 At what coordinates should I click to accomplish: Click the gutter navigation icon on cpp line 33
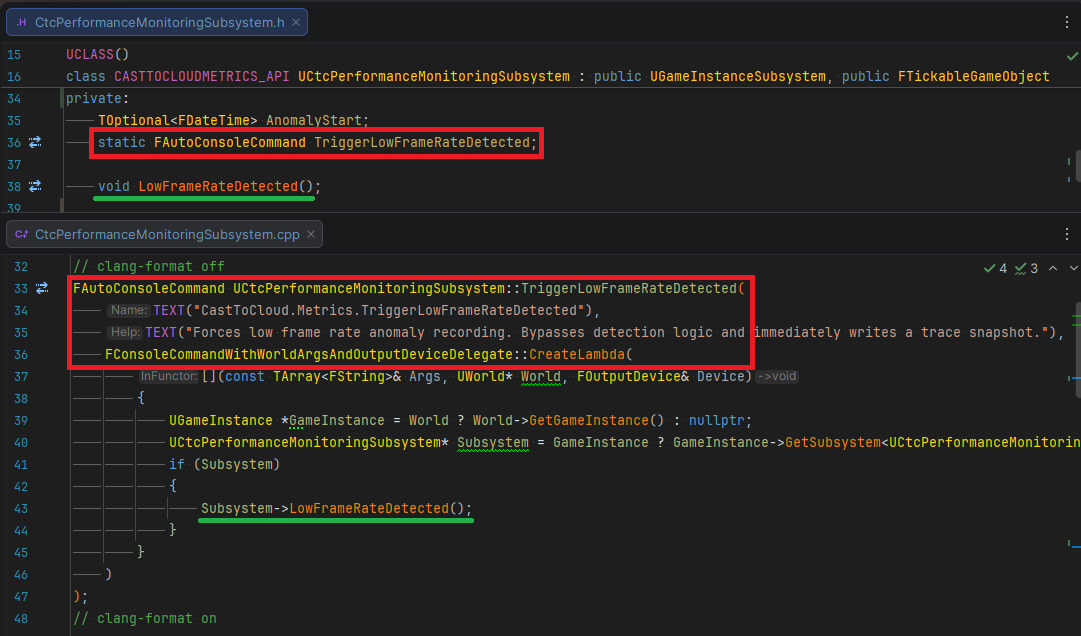pyautogui.click(x=42, y=288)
